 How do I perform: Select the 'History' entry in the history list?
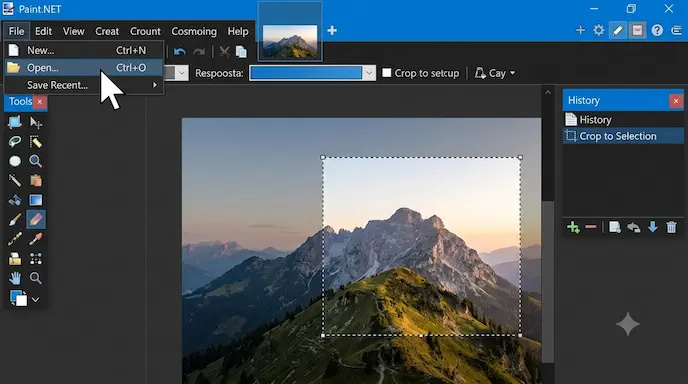tap(623, 119)
